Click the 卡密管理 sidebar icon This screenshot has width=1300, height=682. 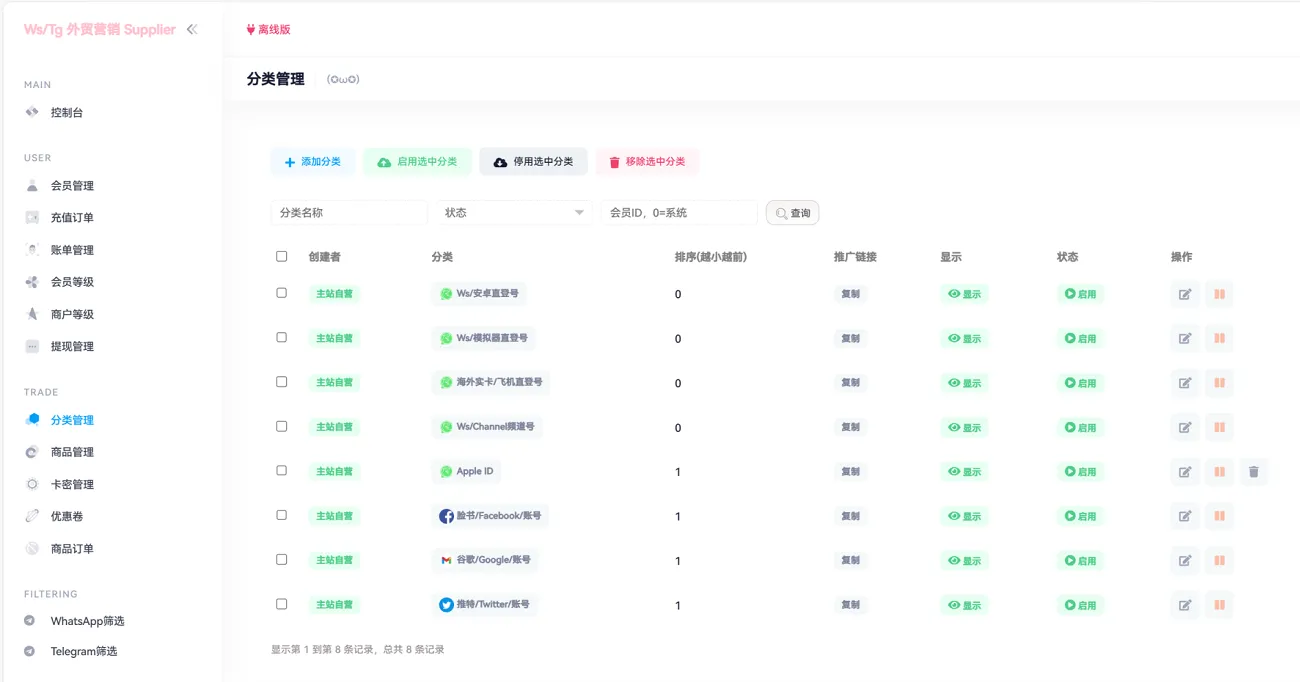(30, 483)
